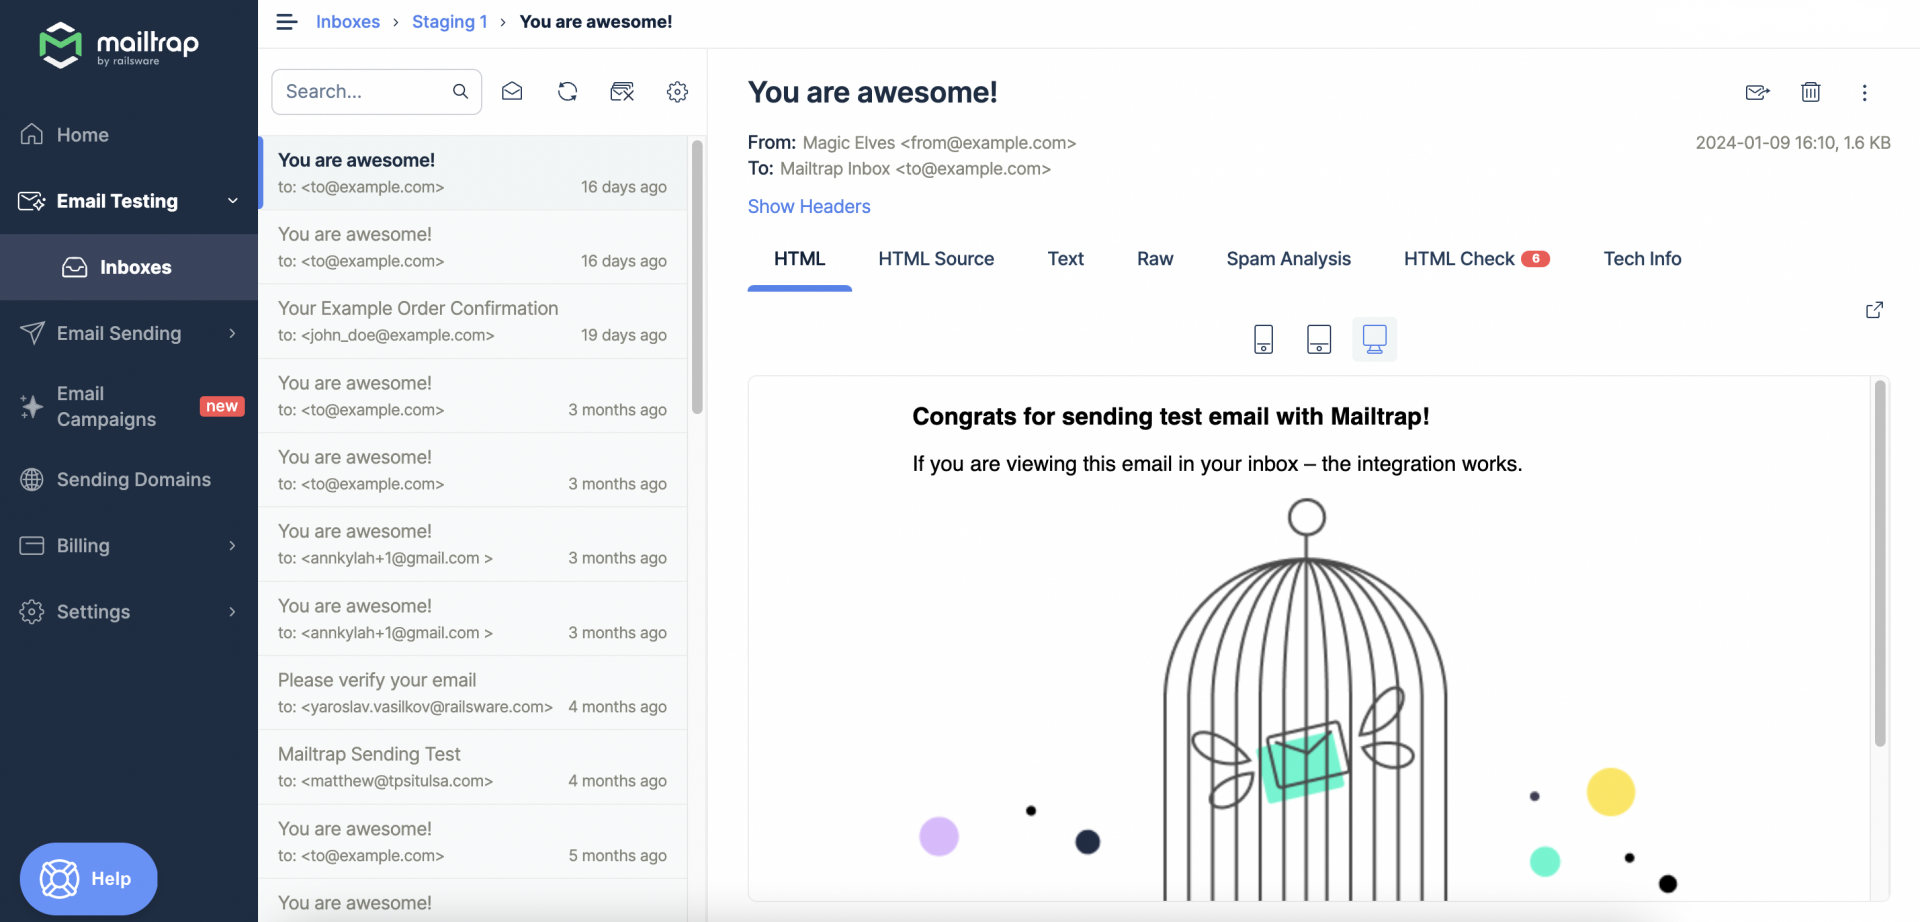This screenshot has height=922, width=1920.
Task: Refresh the inbox message list
Action: tap(567, 92)
